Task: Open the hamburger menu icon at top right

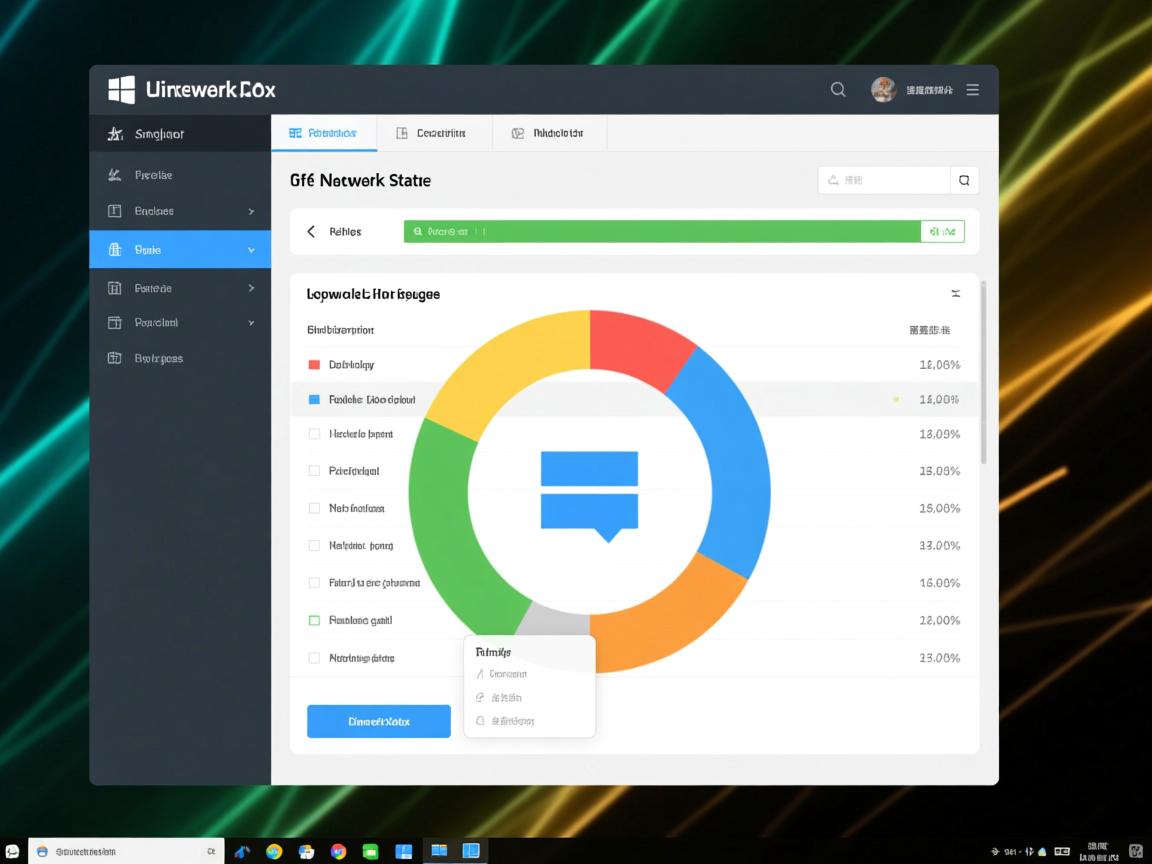Action: point(973,89)
